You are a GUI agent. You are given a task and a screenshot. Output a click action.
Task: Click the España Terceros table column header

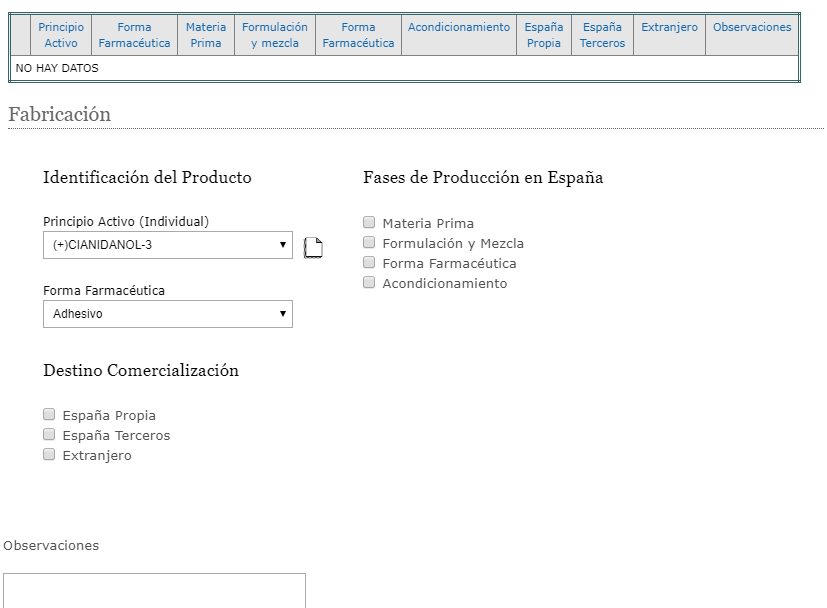[602, 35]
